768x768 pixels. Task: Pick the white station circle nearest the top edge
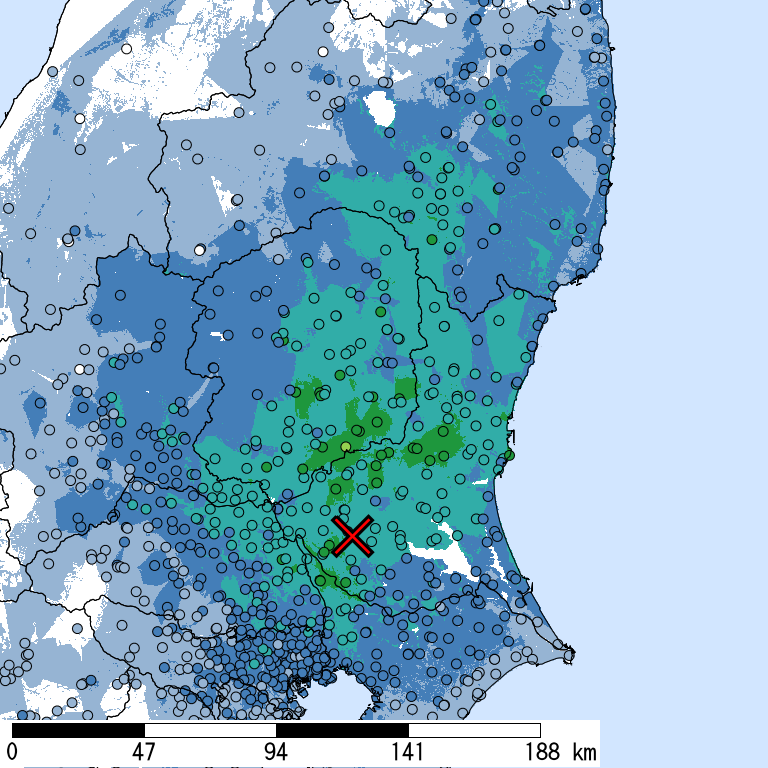pyautogui.click(x=323, y=52)
